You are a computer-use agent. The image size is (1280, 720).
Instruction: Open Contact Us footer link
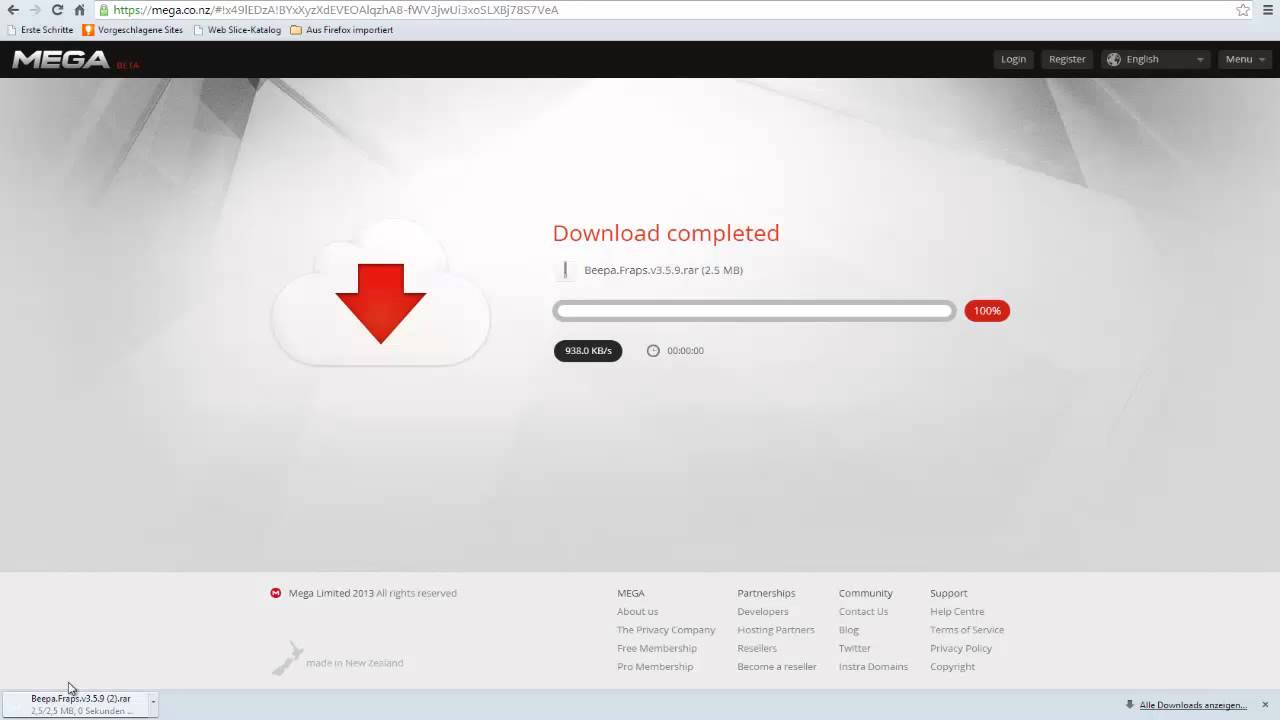[x=863, y=612]
